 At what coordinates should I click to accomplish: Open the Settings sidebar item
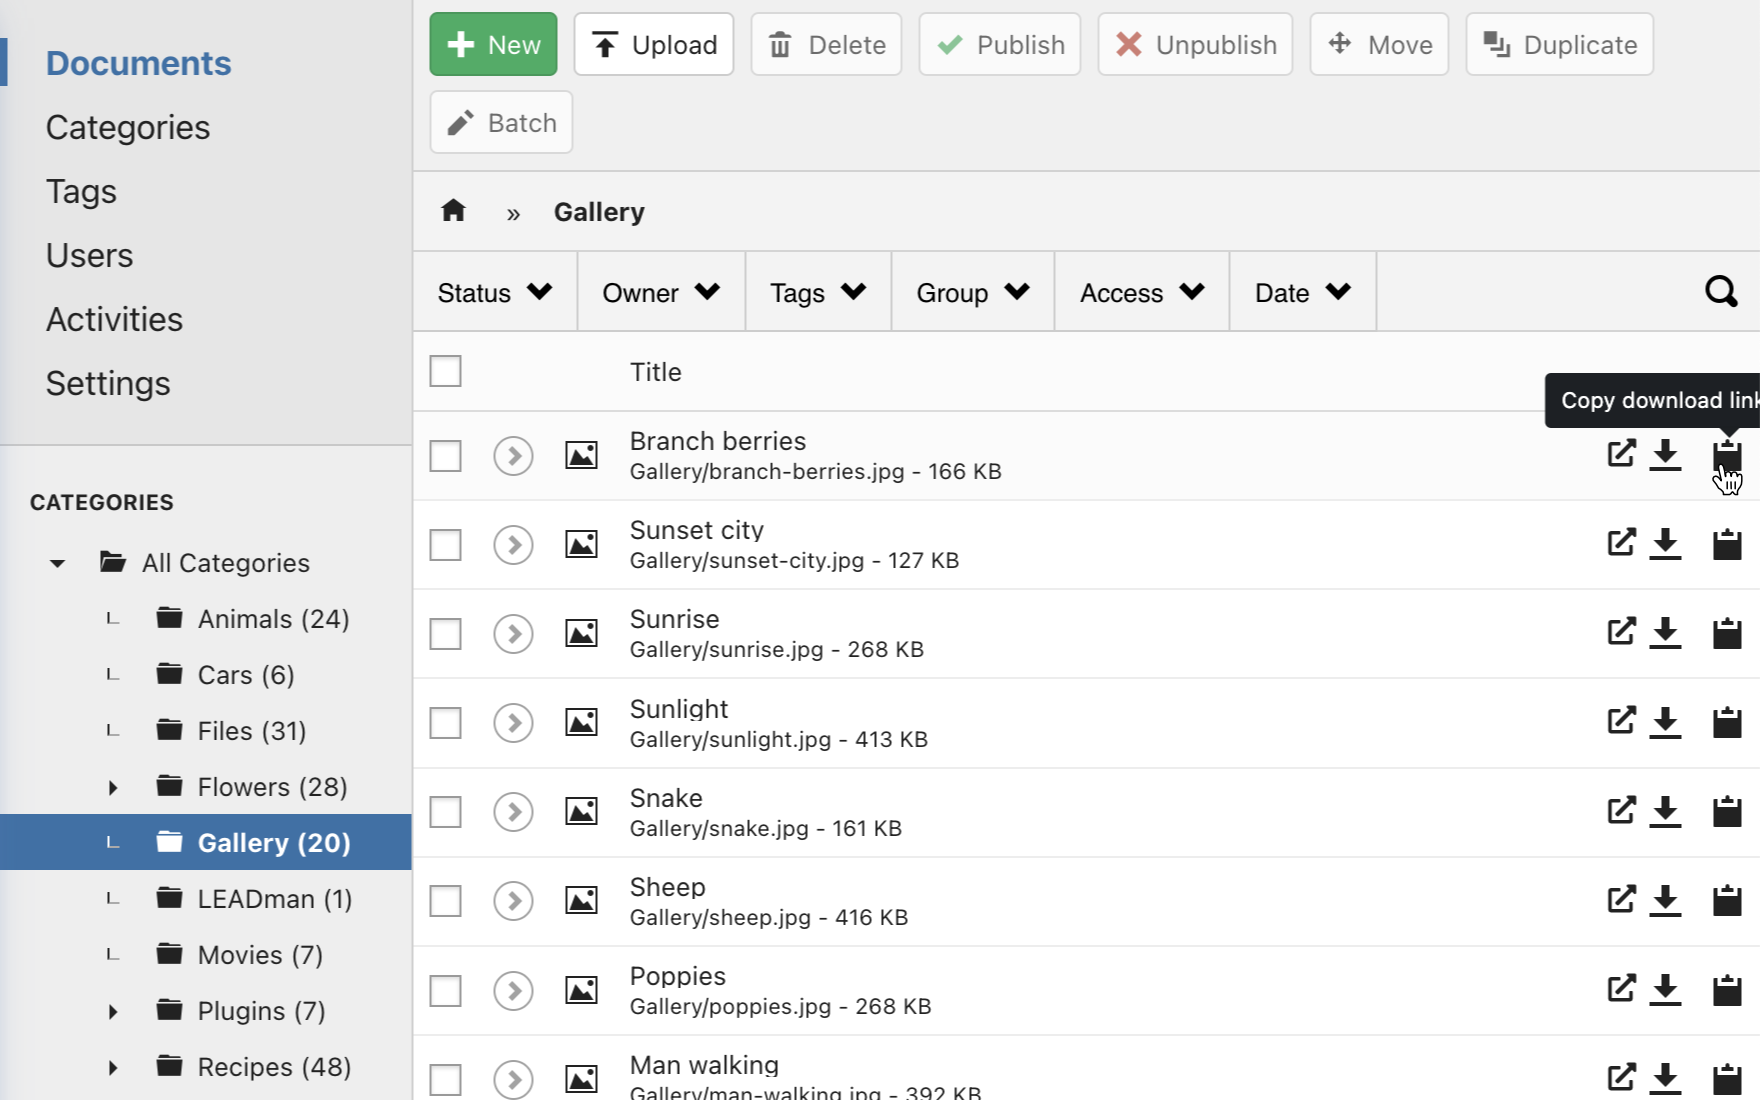pos(108,384)
